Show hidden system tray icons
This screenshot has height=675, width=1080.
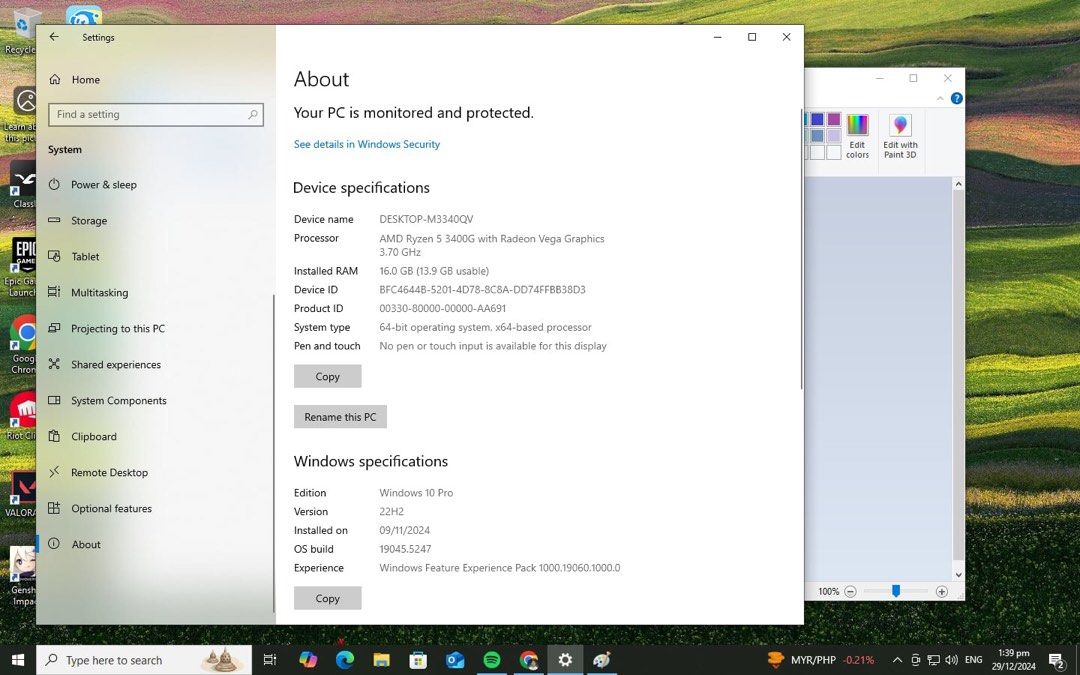(897, 660)
